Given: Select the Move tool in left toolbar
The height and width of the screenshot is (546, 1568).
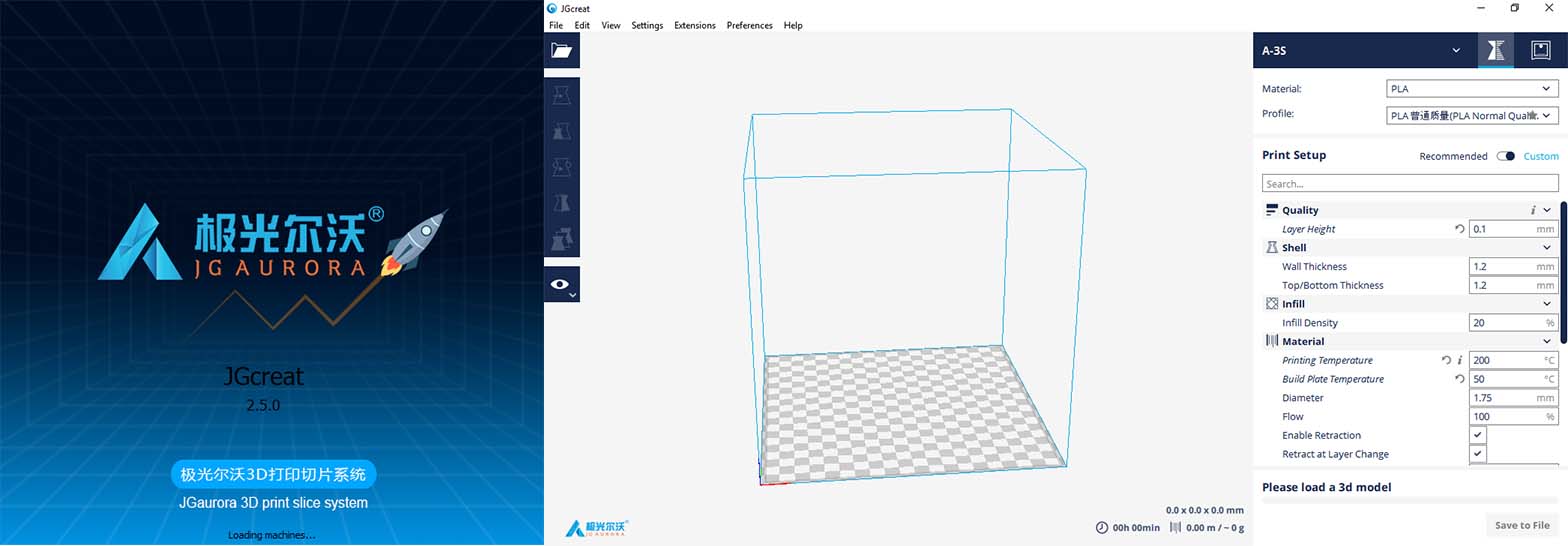Looking at the screenshot, I should click(562, 94).
